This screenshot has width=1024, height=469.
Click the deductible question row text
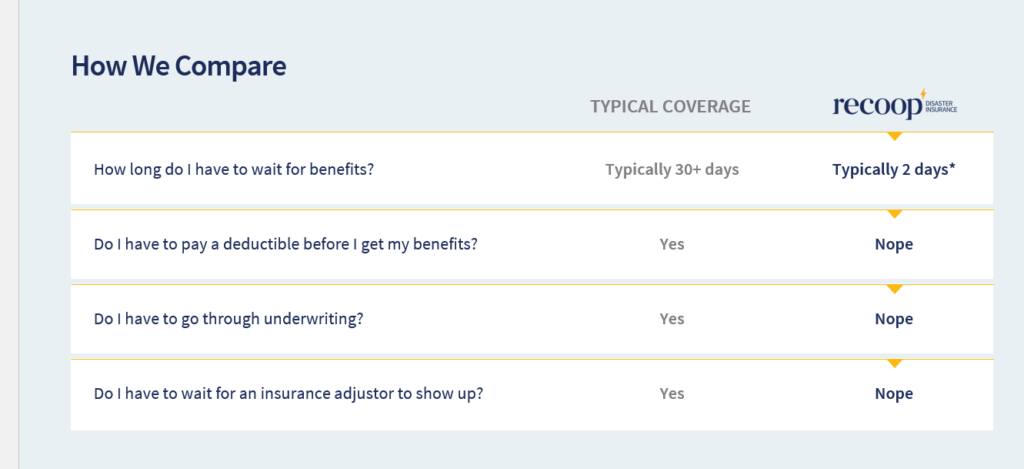(286, 244)
